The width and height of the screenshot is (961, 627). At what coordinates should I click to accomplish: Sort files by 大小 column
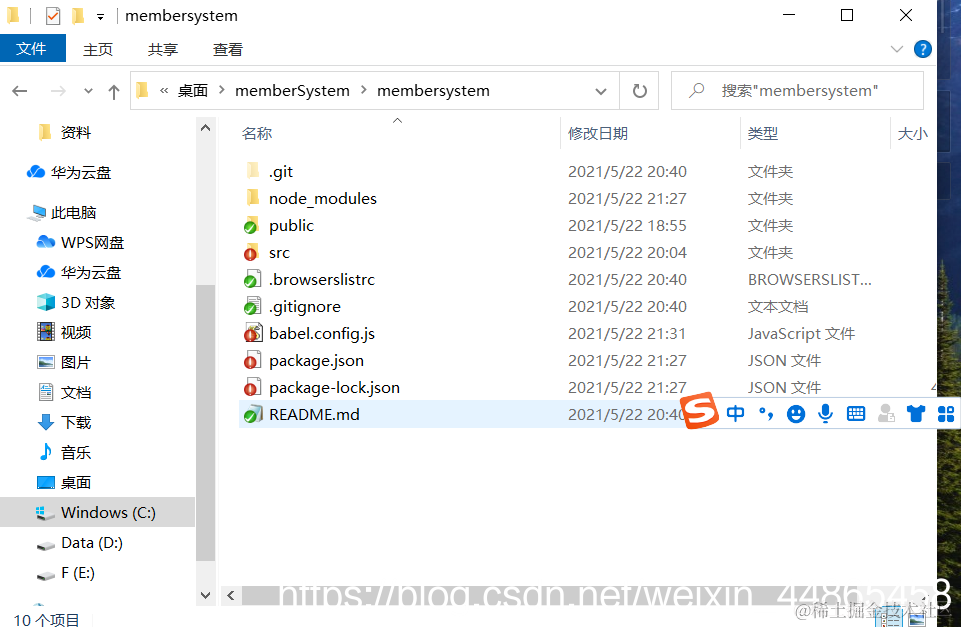pos(912,134)
